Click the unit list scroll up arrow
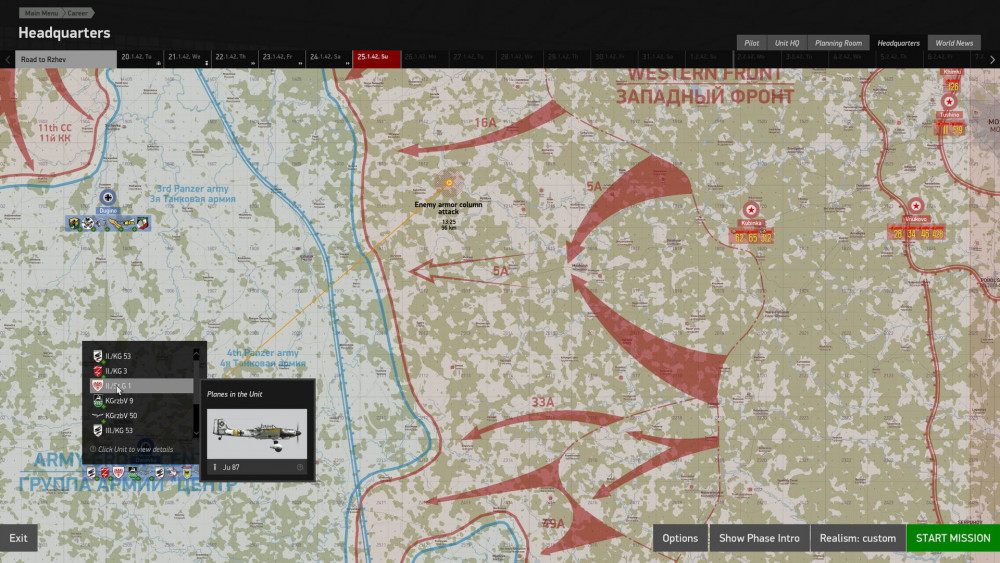The image size is (1000, 563). point(196,354)
